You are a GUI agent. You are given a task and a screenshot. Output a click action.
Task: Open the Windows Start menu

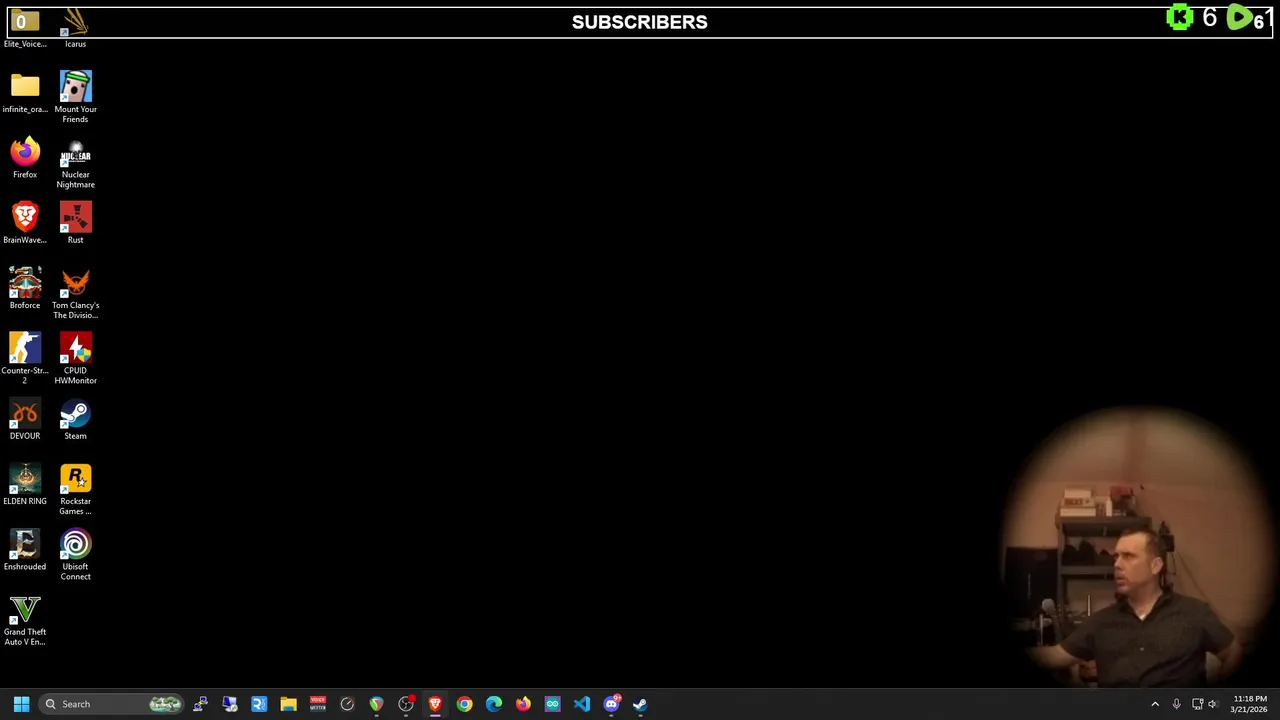pyautogui.click(x=21, y=704)
